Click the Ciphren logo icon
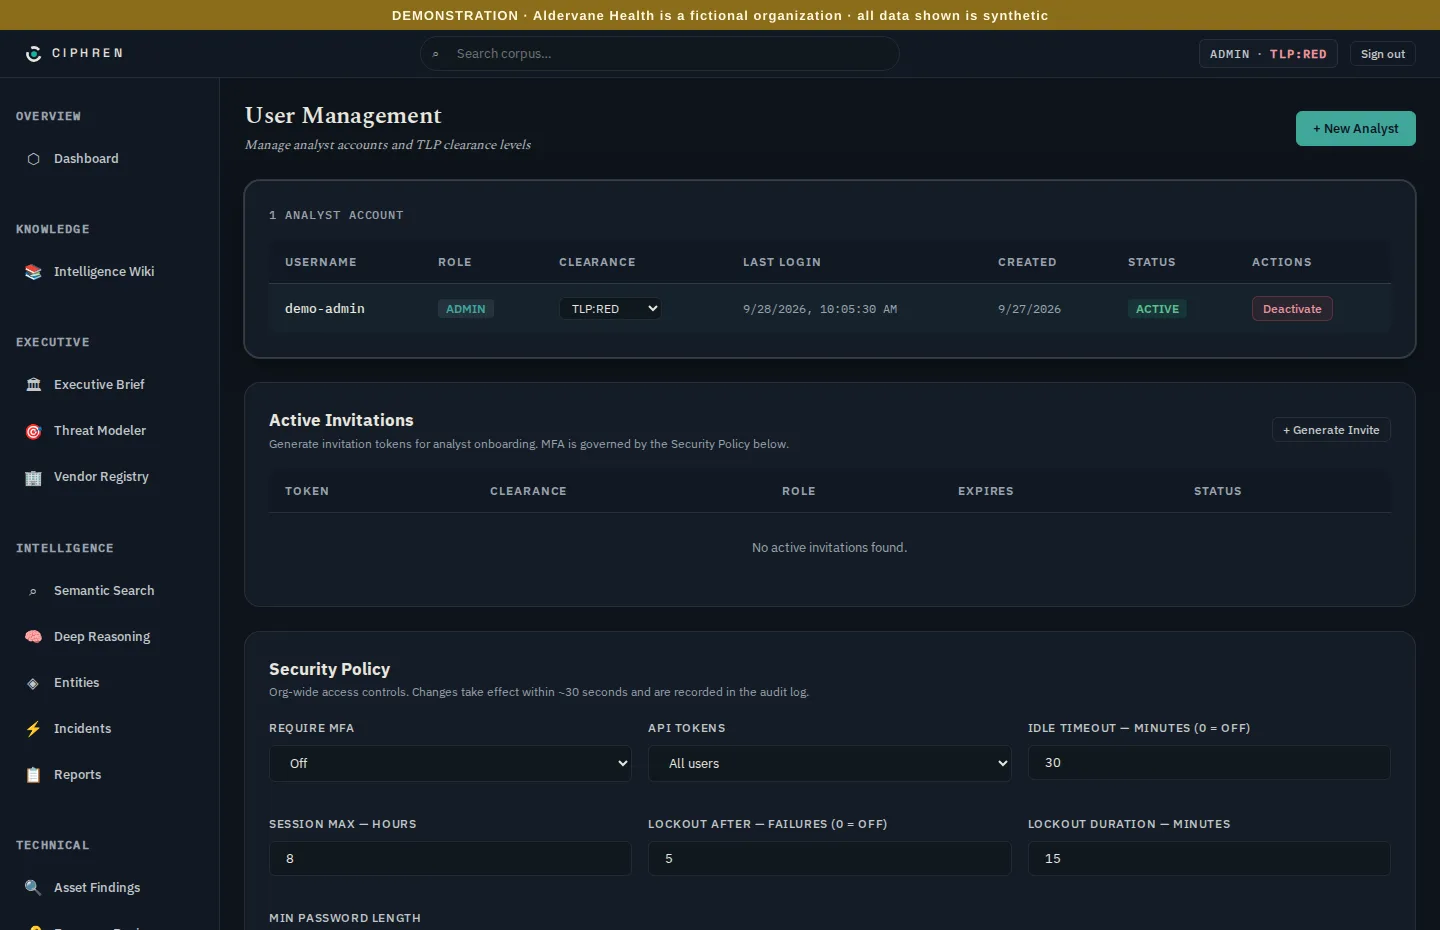The height and width of the screenshot is (930, 1440). [x=33, y=54]
